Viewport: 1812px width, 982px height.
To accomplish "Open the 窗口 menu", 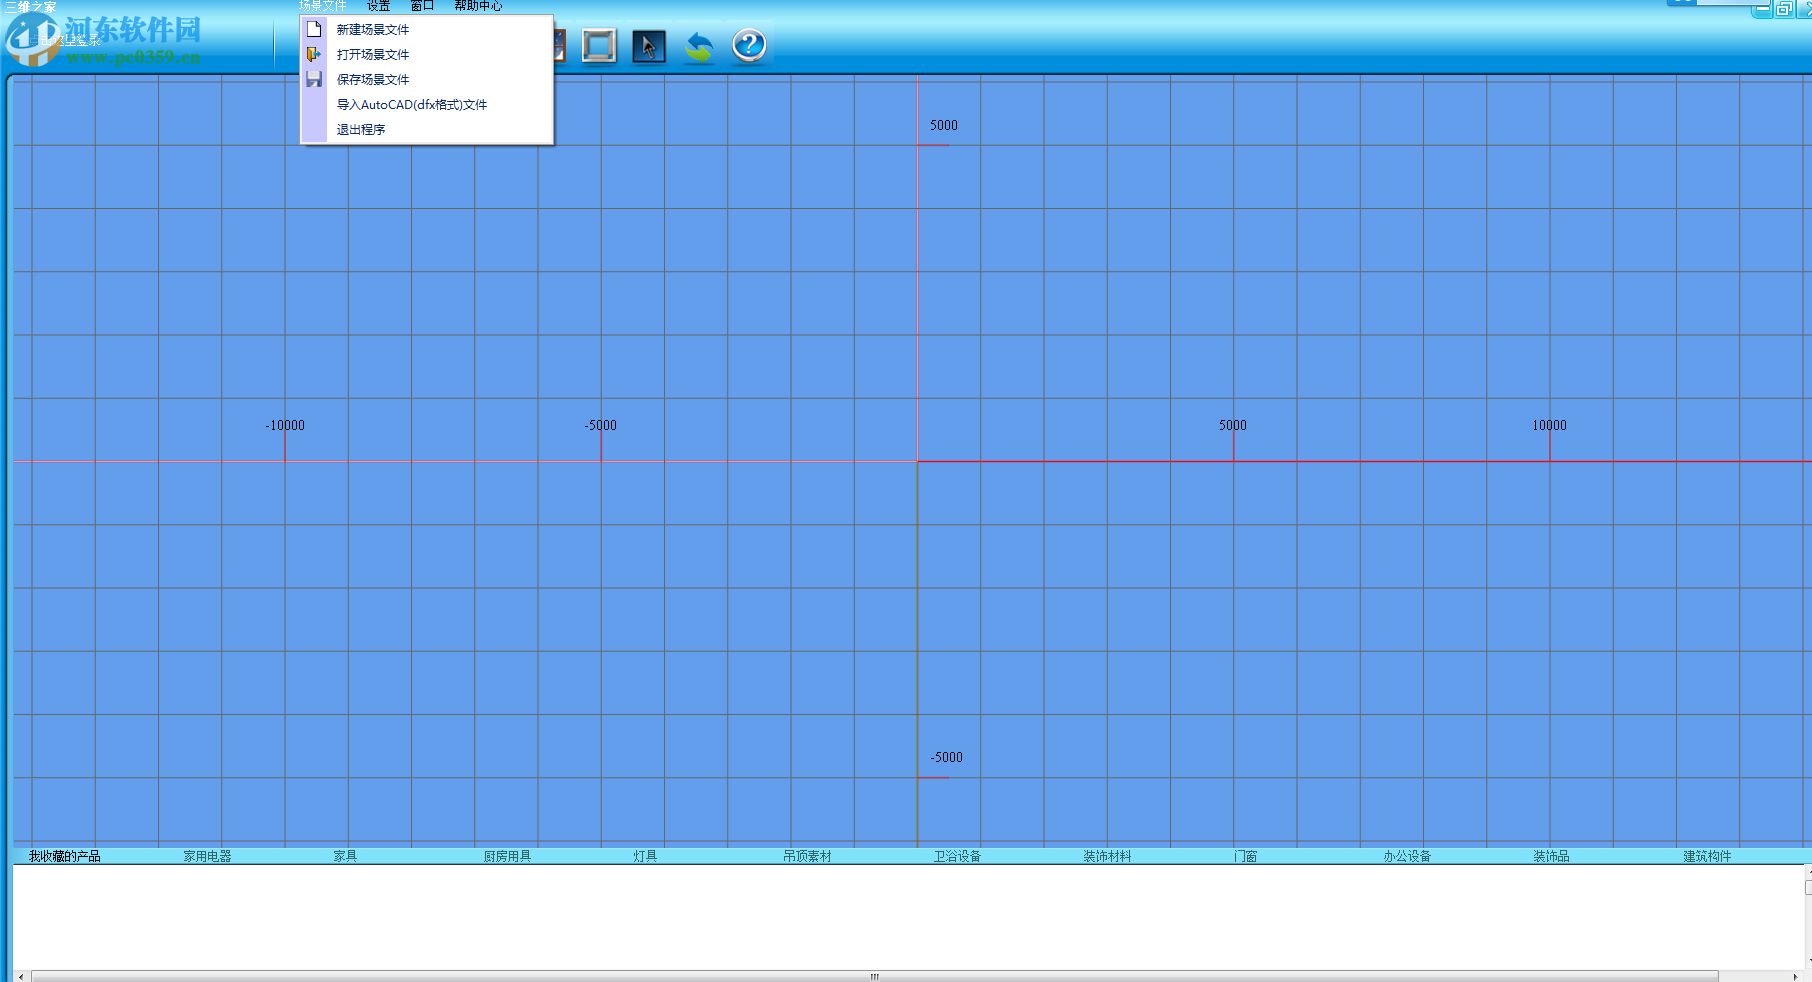I will [422, 6].
